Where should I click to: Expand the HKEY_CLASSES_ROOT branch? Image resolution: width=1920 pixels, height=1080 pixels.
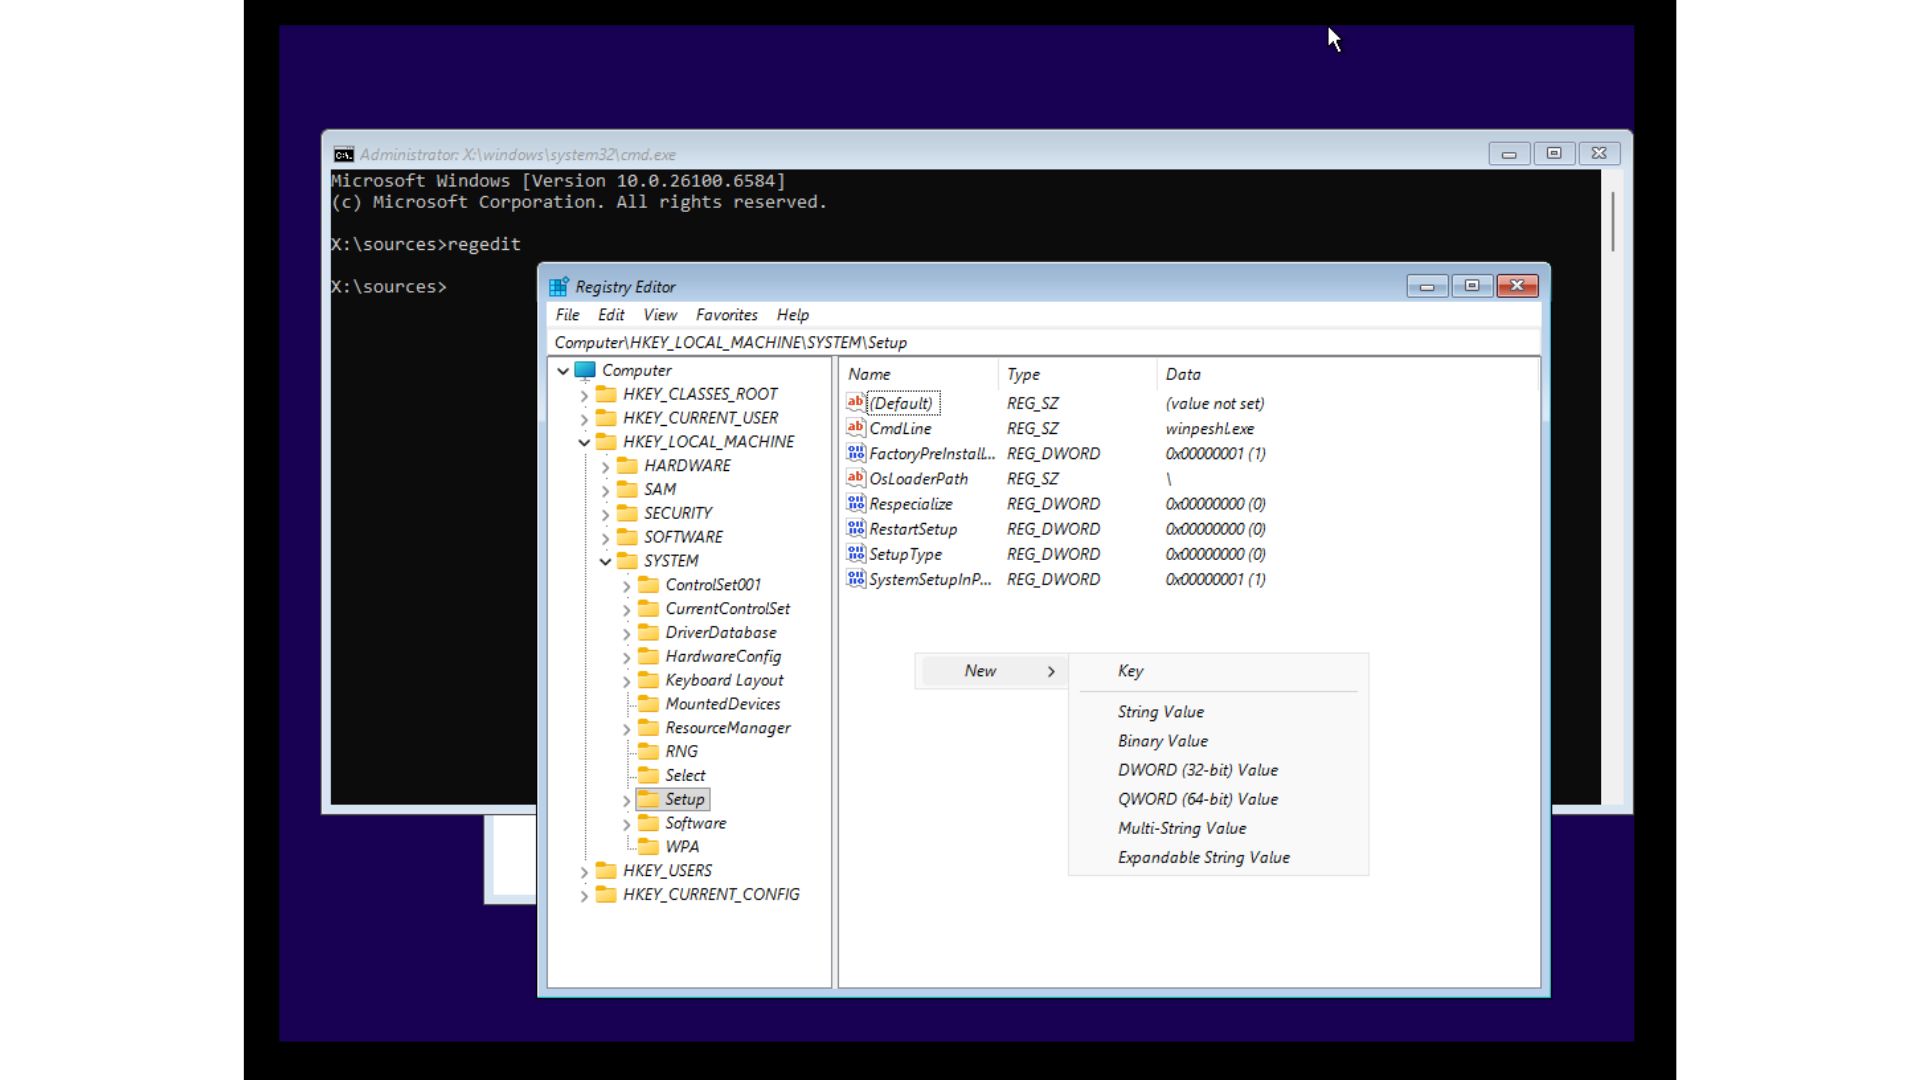click(x=585, y=394)
